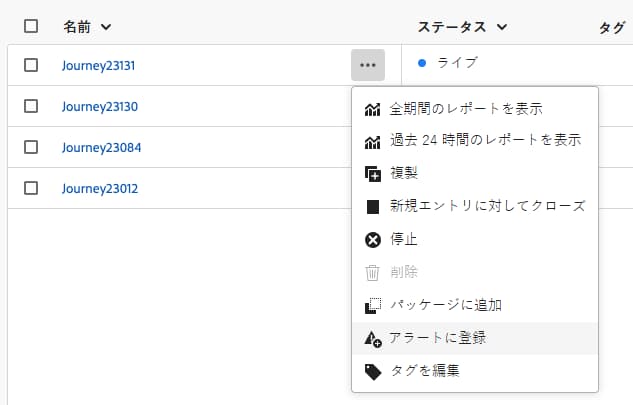Click the subscribe to alerts icon
This screenshot has height=405, width=633.
(x=373, y=338)
